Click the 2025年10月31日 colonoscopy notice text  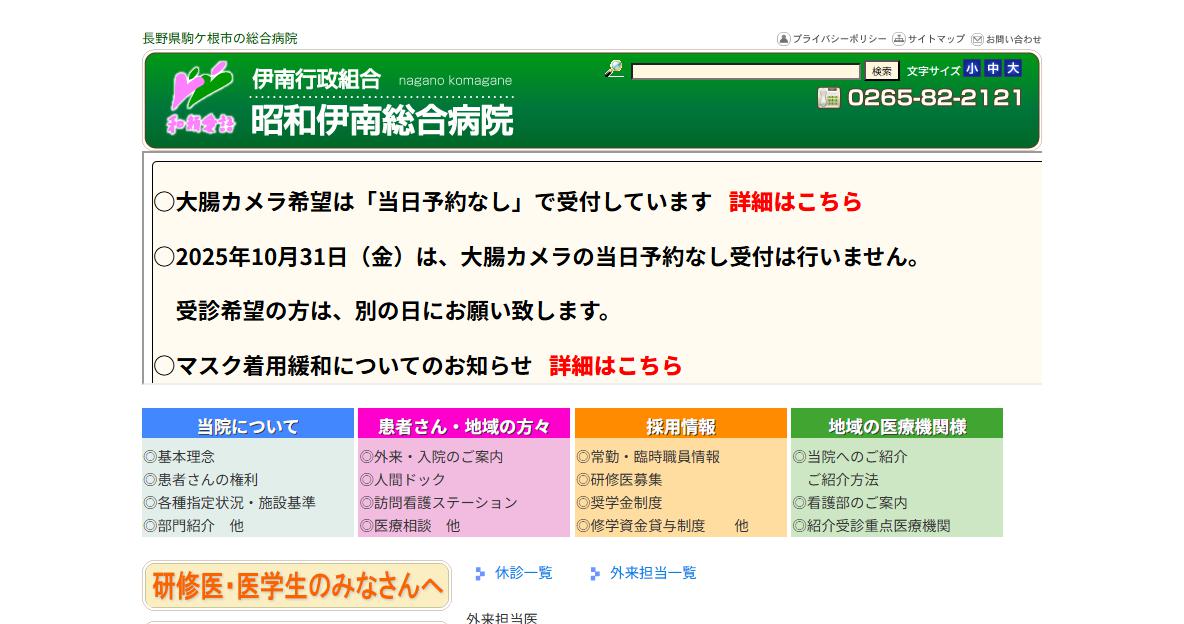[x=537, y=257]
